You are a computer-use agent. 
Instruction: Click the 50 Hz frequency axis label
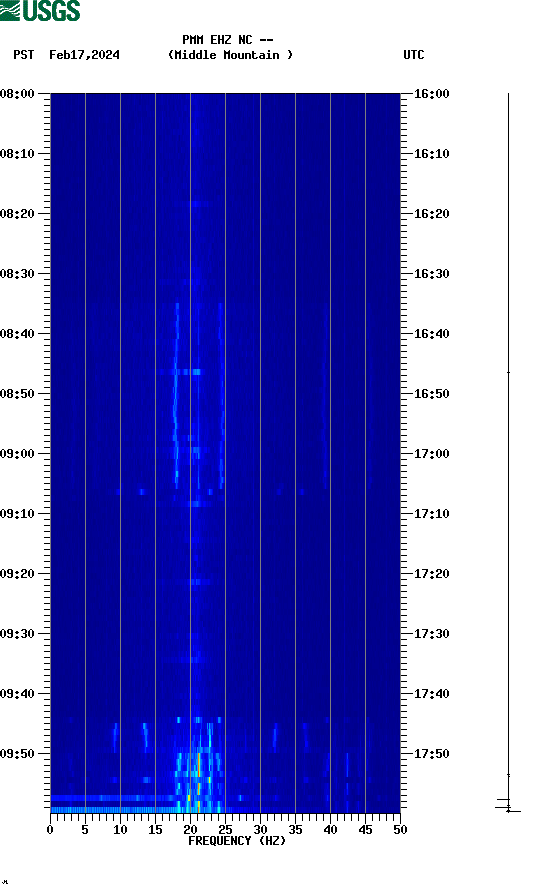[x=400, y=830]
